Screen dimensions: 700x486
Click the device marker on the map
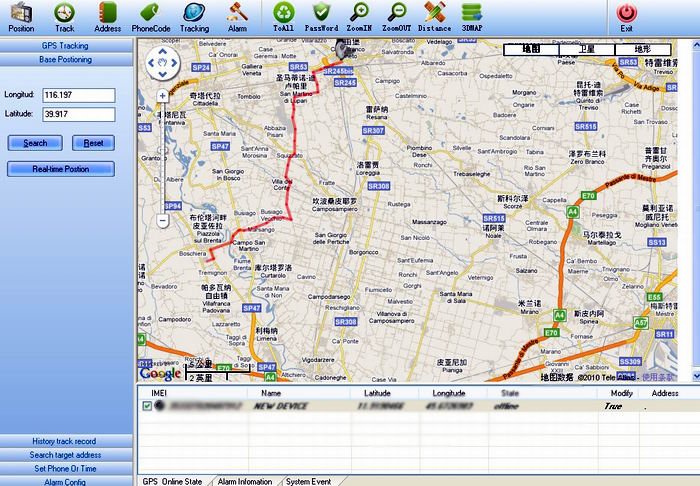point(343,50)
